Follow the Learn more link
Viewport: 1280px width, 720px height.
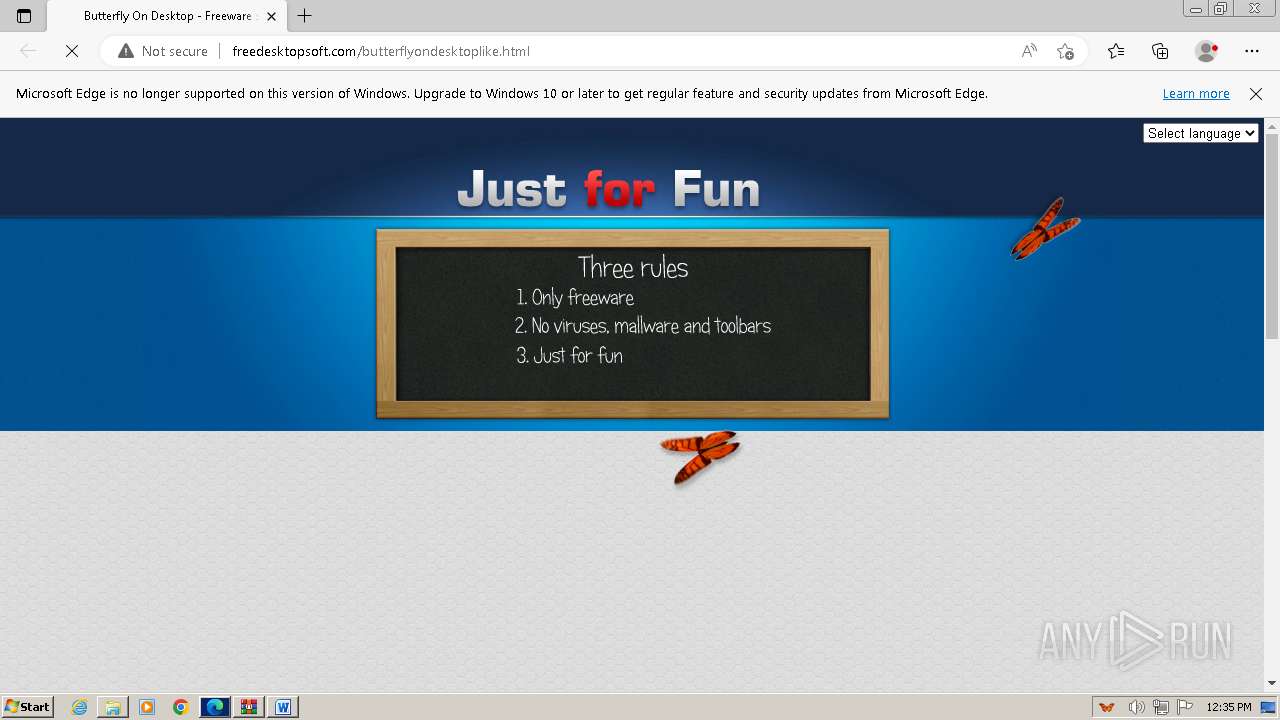[1196, 94]
